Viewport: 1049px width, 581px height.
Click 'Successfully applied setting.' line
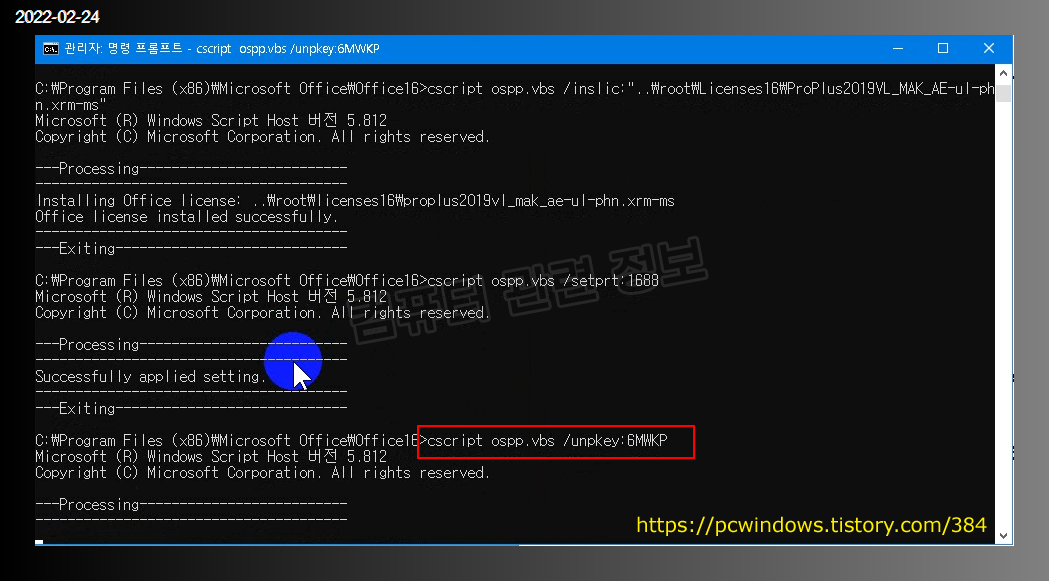(x=151, y=377)
